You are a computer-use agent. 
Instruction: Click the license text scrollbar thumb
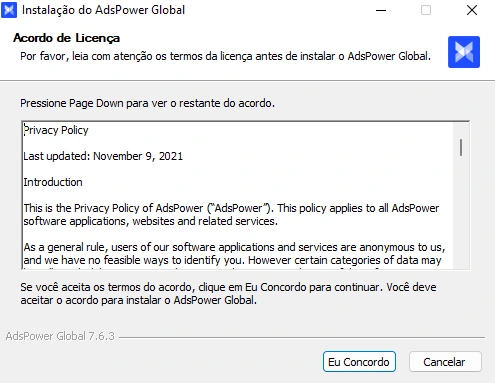[x=461, y=147]
